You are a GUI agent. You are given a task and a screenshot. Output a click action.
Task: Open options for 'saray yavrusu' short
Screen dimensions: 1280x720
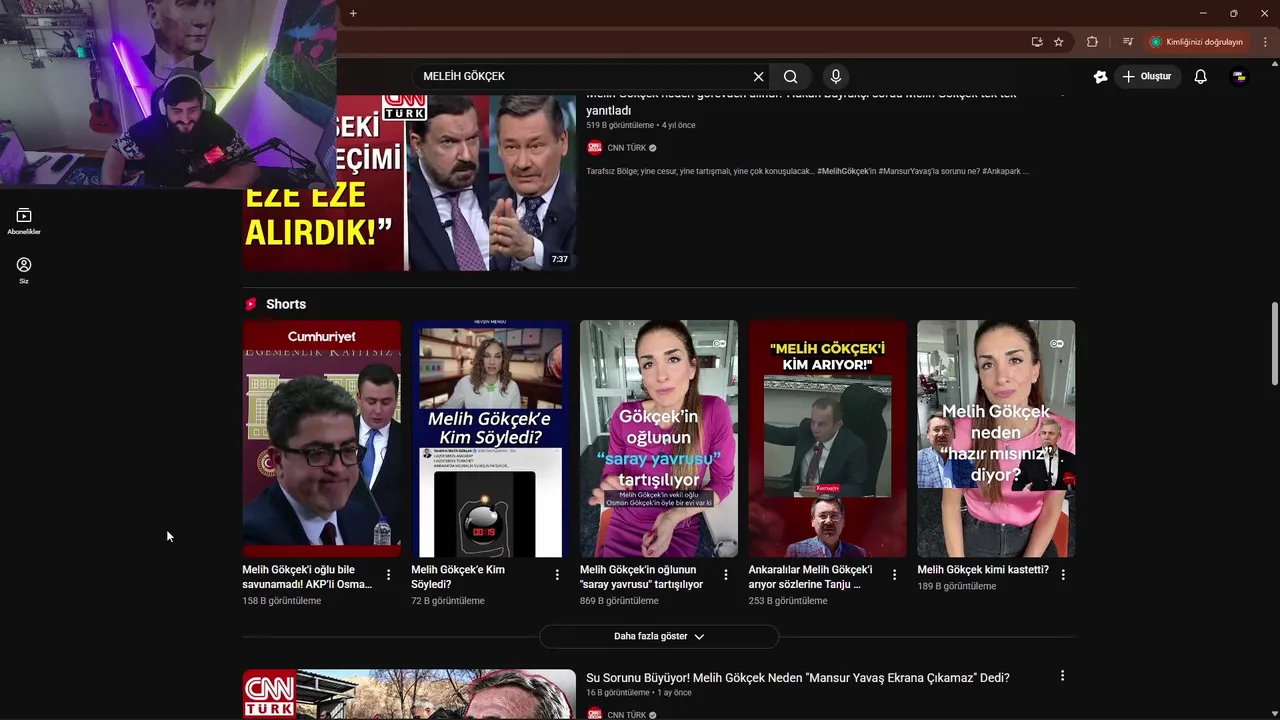tap(726, 575)
